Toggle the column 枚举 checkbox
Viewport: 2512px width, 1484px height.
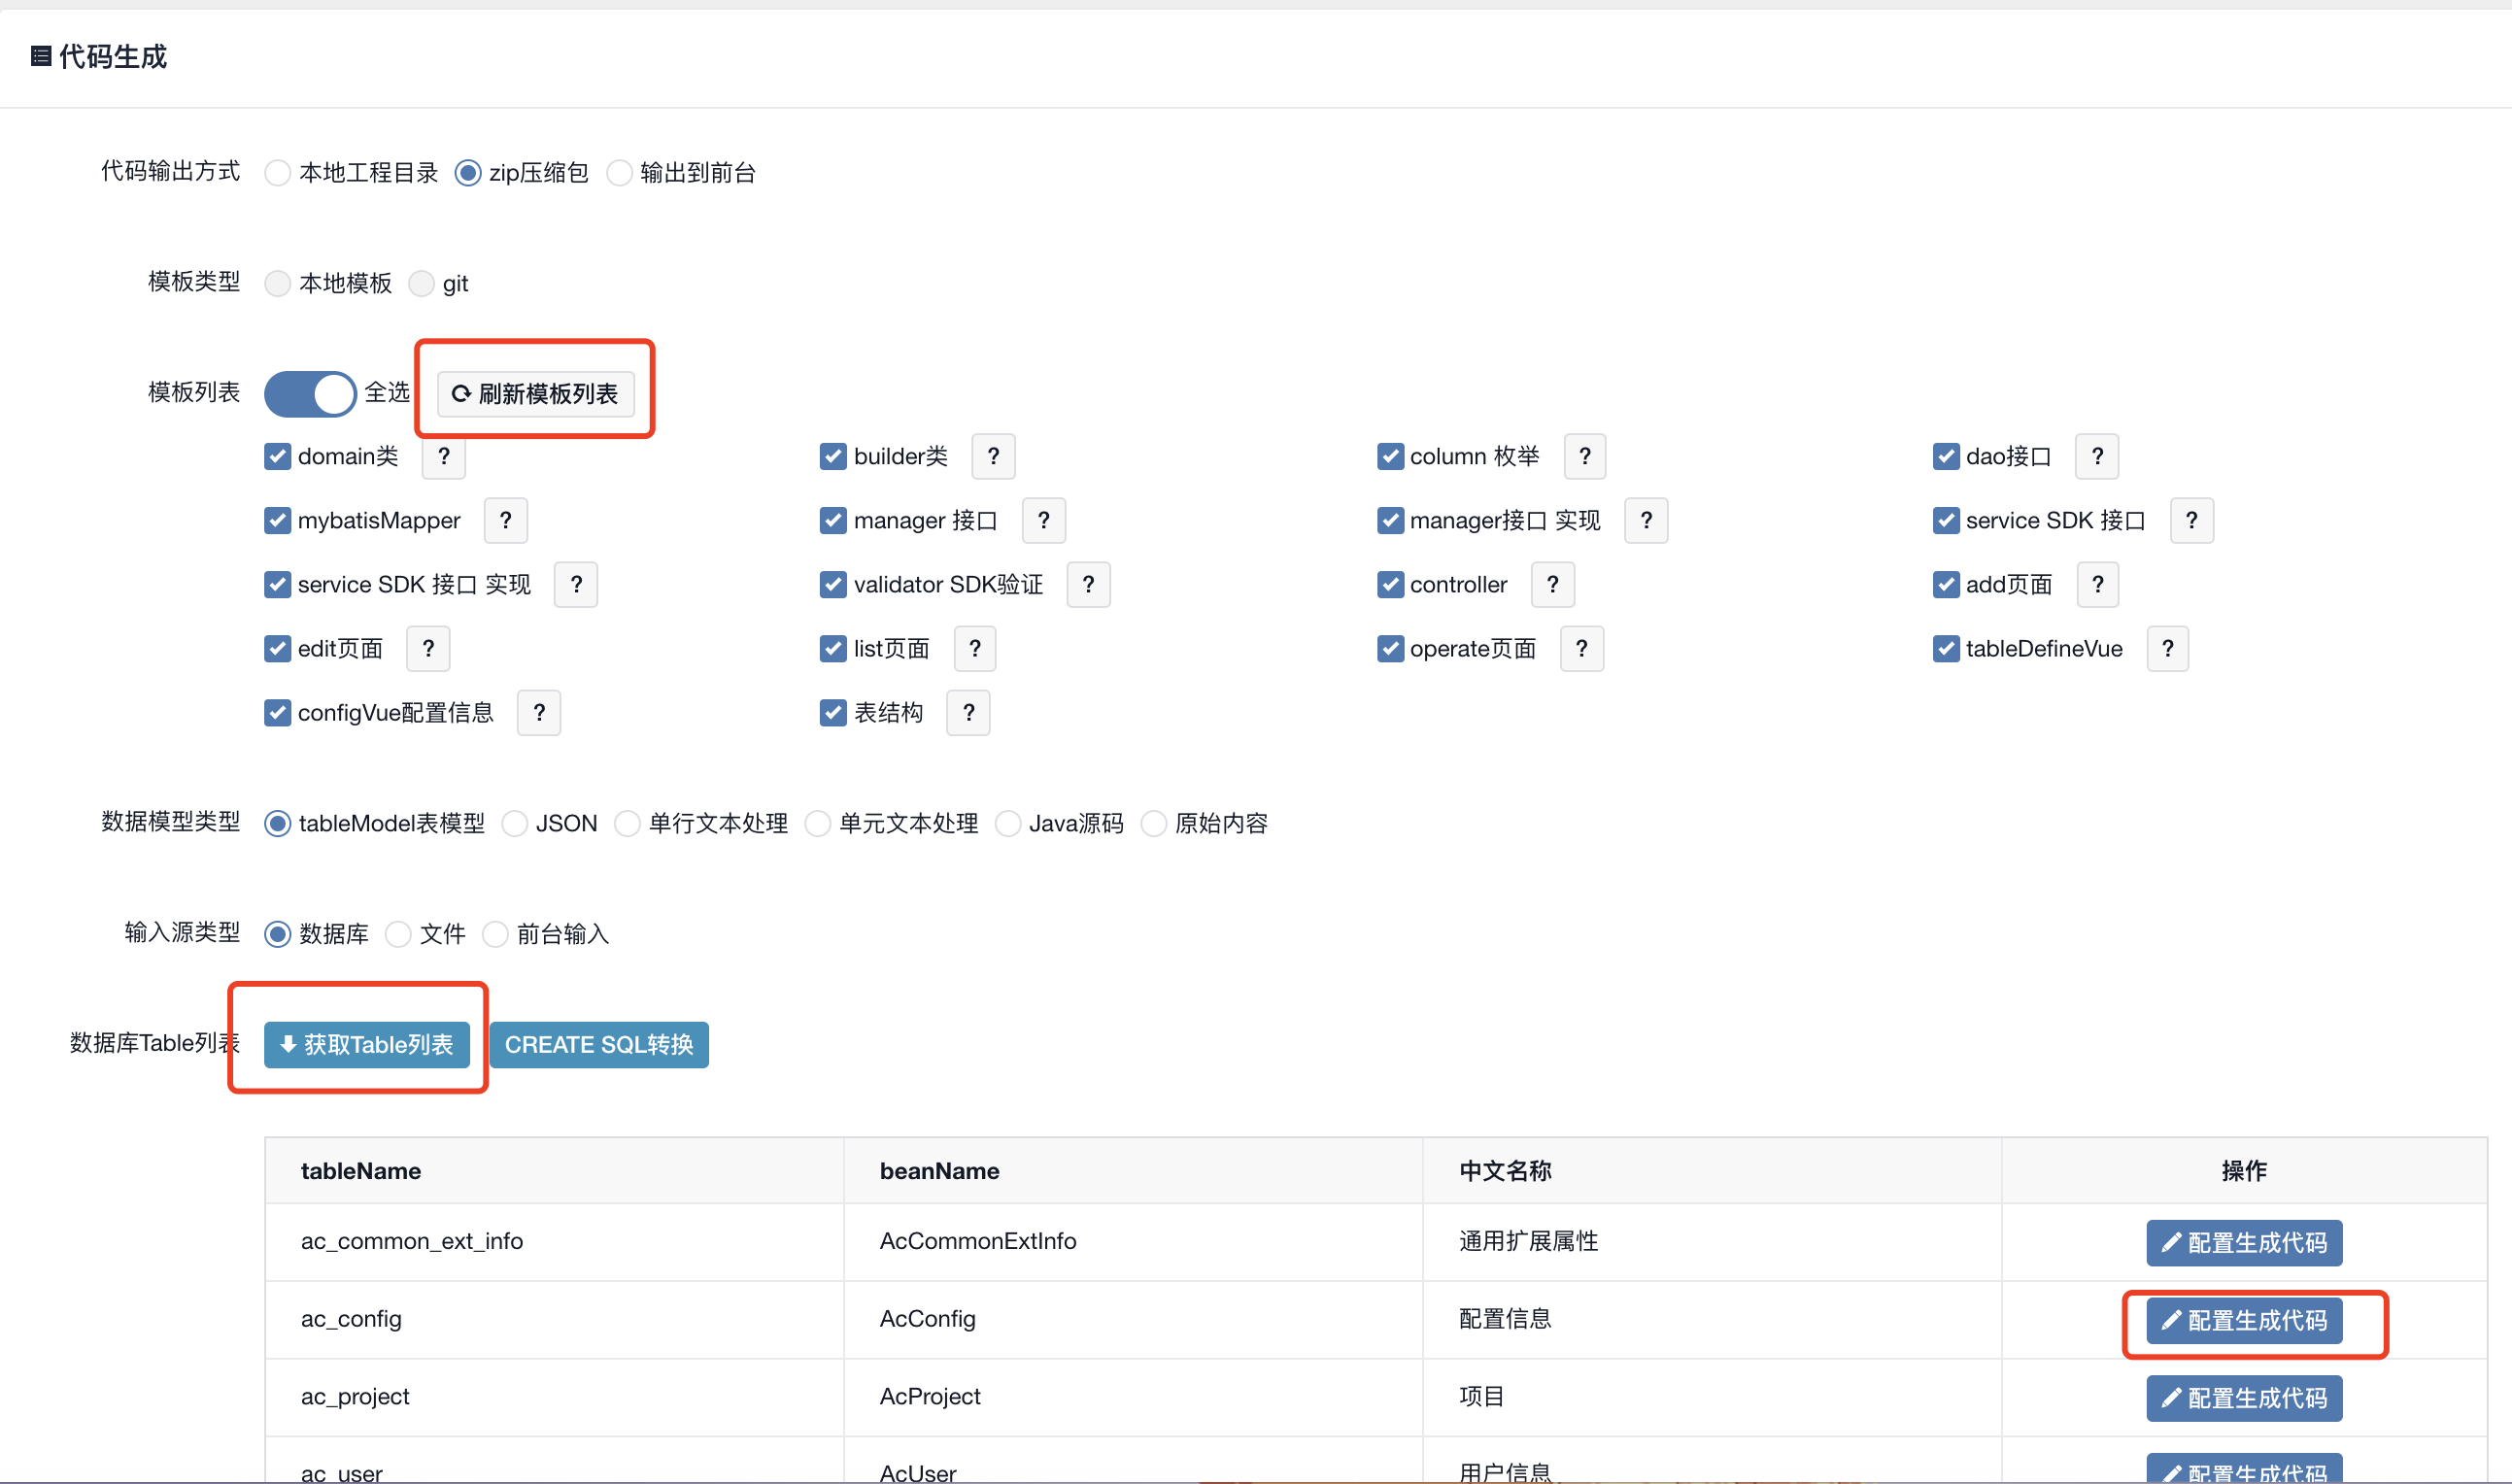1390,456
